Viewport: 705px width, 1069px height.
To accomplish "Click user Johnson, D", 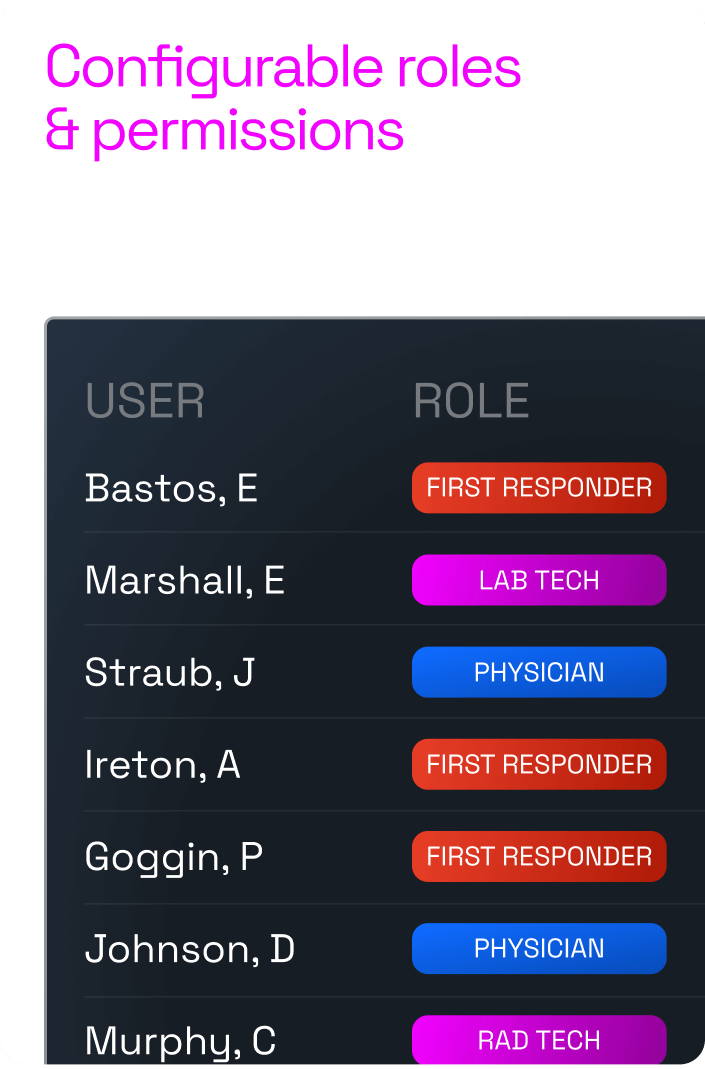I will [190, 948].
